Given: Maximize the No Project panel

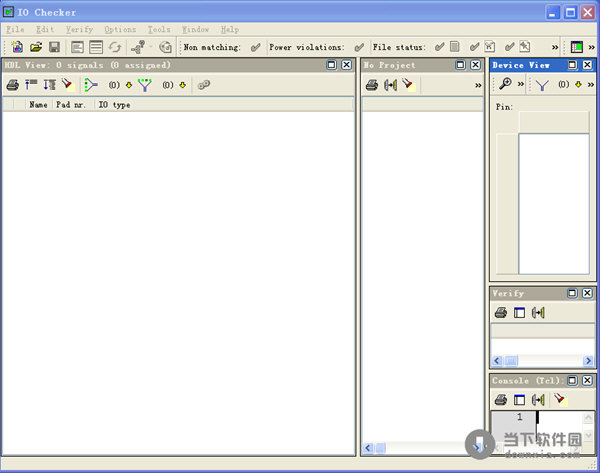Looking at the screenshot, I should coord(461,65).
